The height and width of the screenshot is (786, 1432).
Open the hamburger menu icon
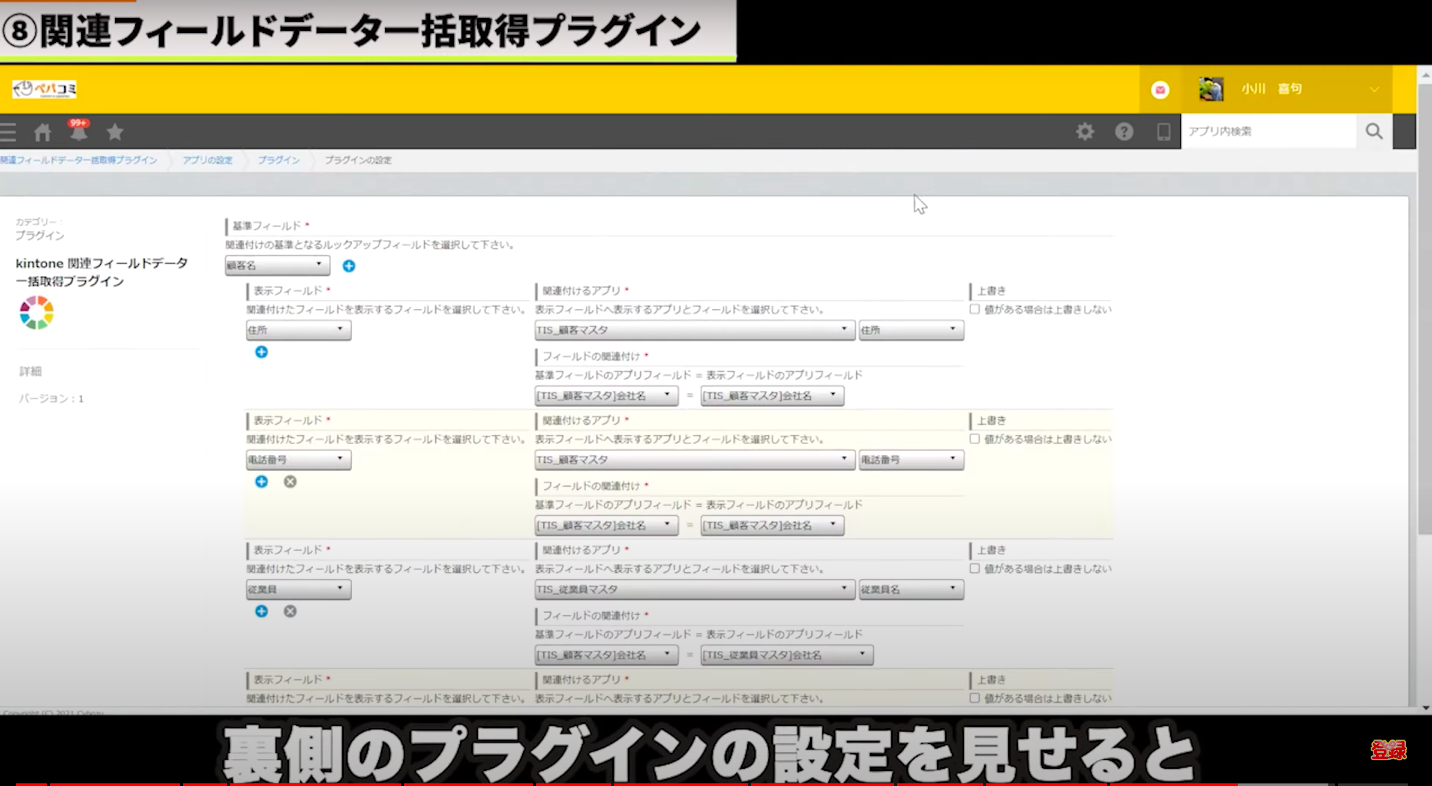tap(9, 132)
